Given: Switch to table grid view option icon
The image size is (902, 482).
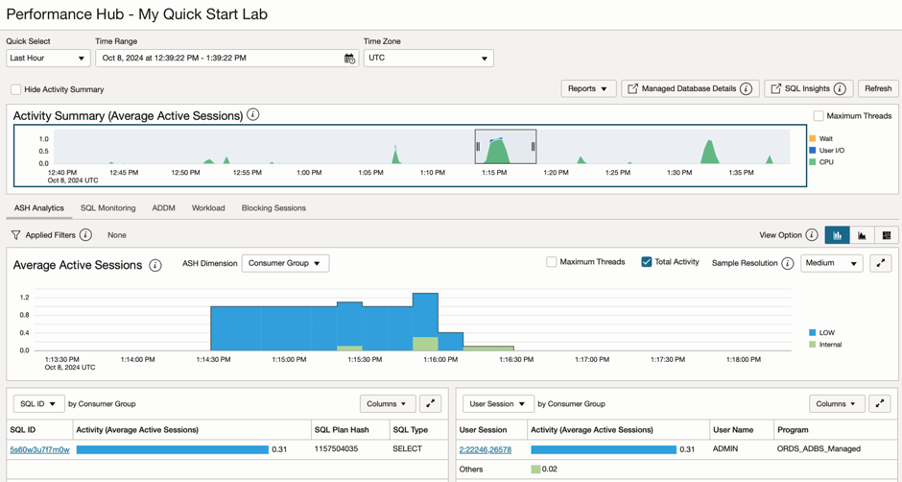Looking at the screenshot, I should point(885,235).
